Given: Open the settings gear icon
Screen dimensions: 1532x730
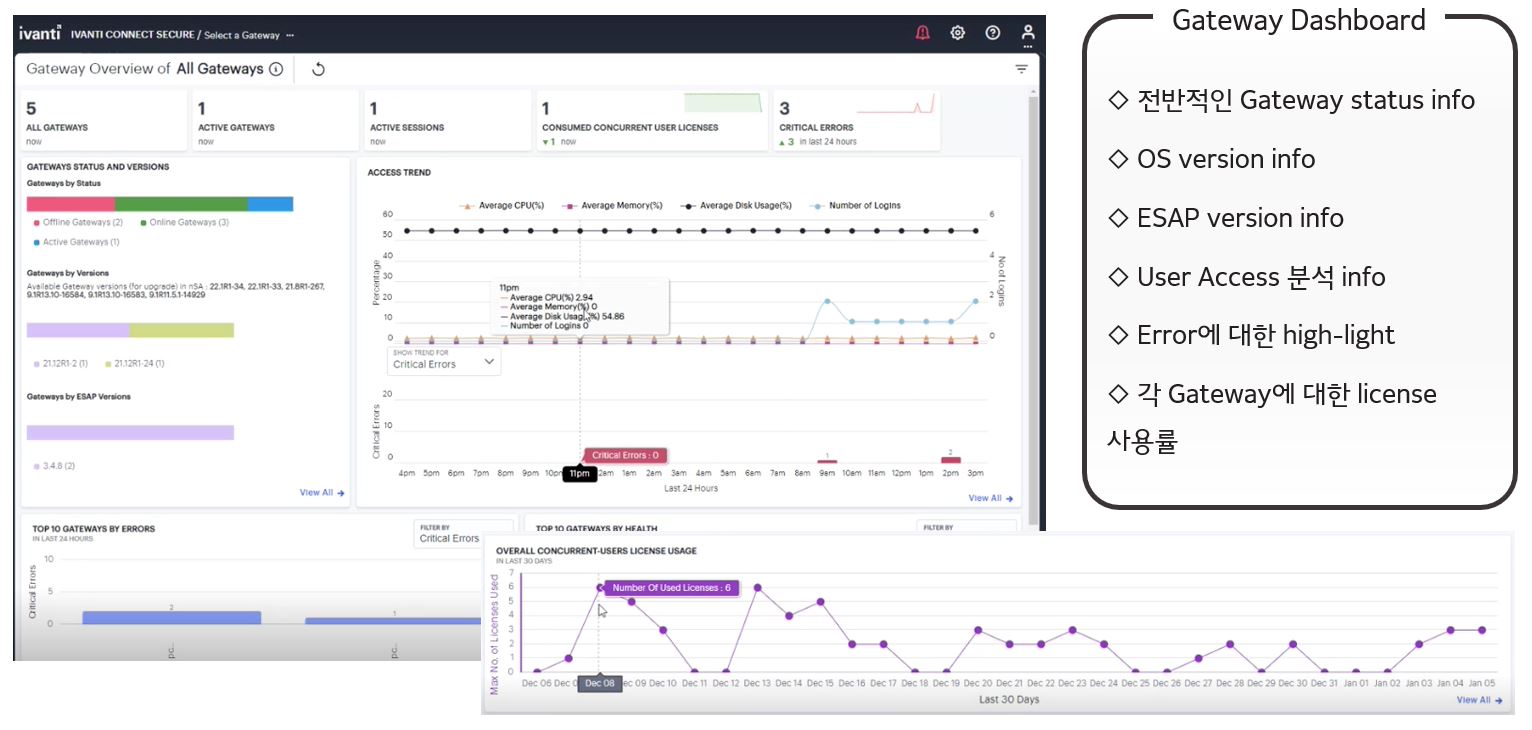Looking at the screenshot, I should coord(957,33).
